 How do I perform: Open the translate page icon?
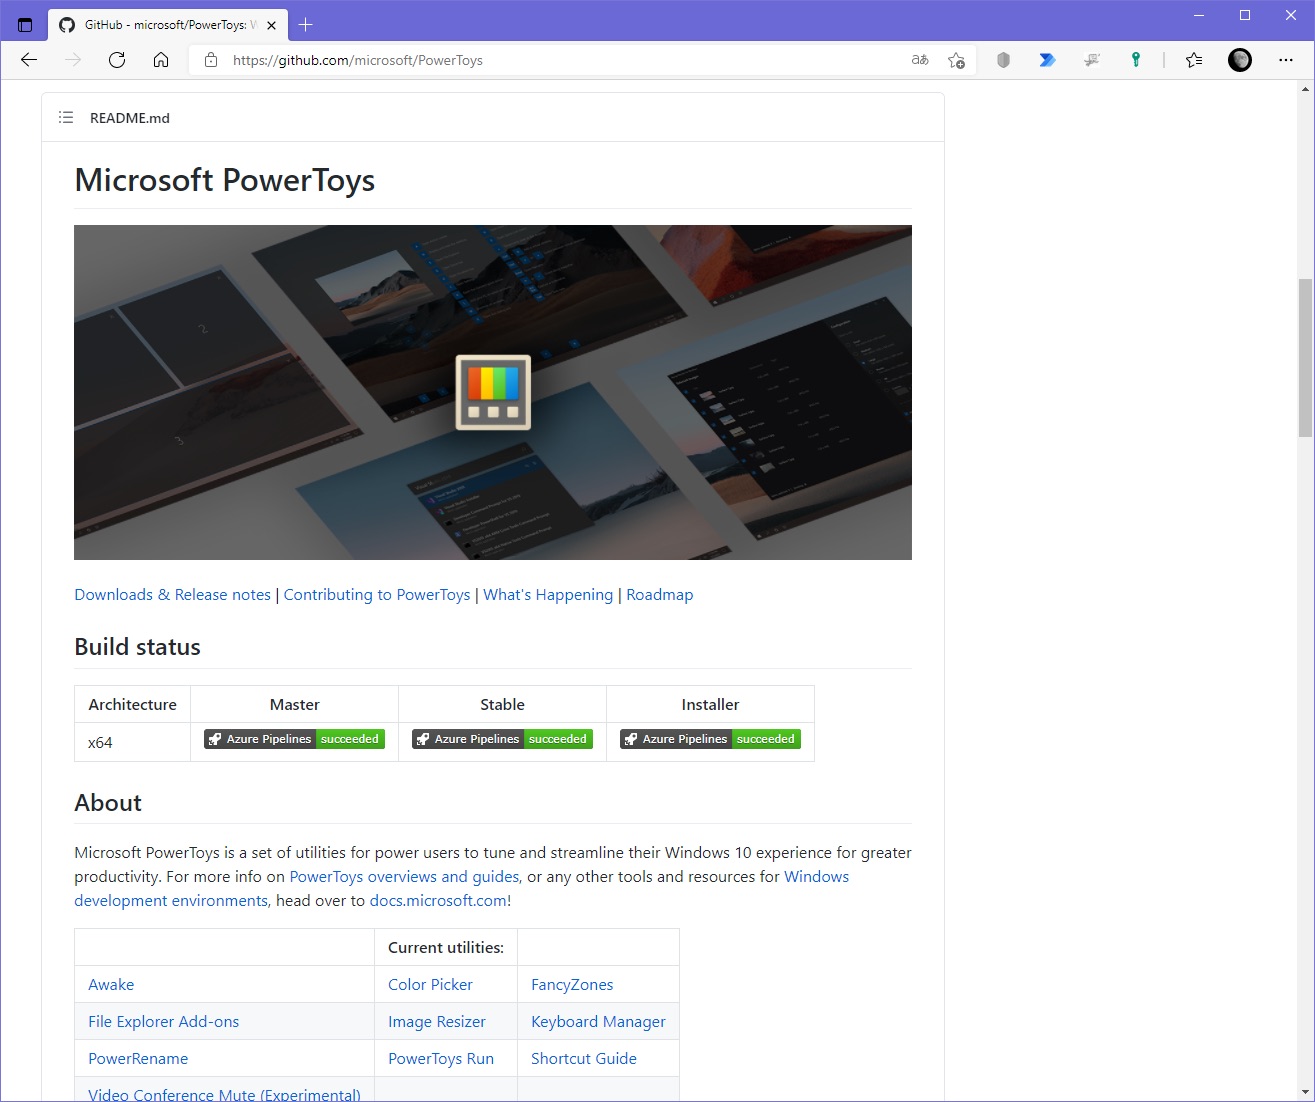[x=920, y=60]
